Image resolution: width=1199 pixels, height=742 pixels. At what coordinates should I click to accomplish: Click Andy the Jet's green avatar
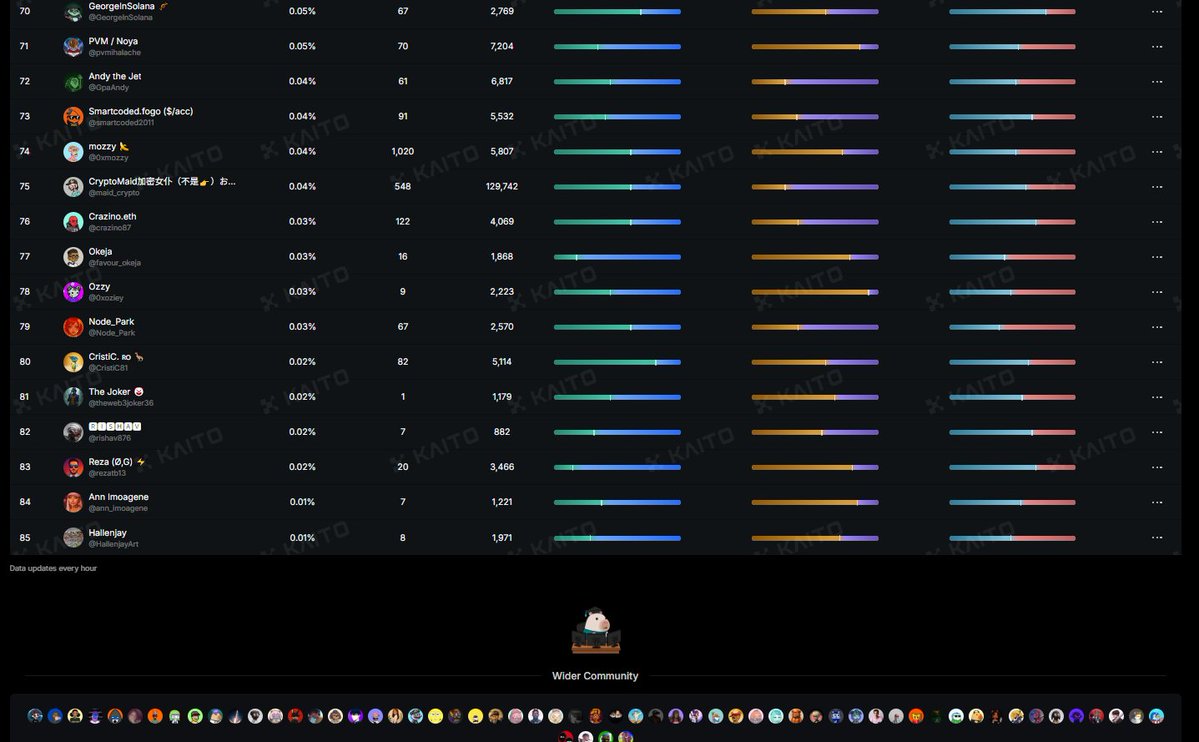73,82
